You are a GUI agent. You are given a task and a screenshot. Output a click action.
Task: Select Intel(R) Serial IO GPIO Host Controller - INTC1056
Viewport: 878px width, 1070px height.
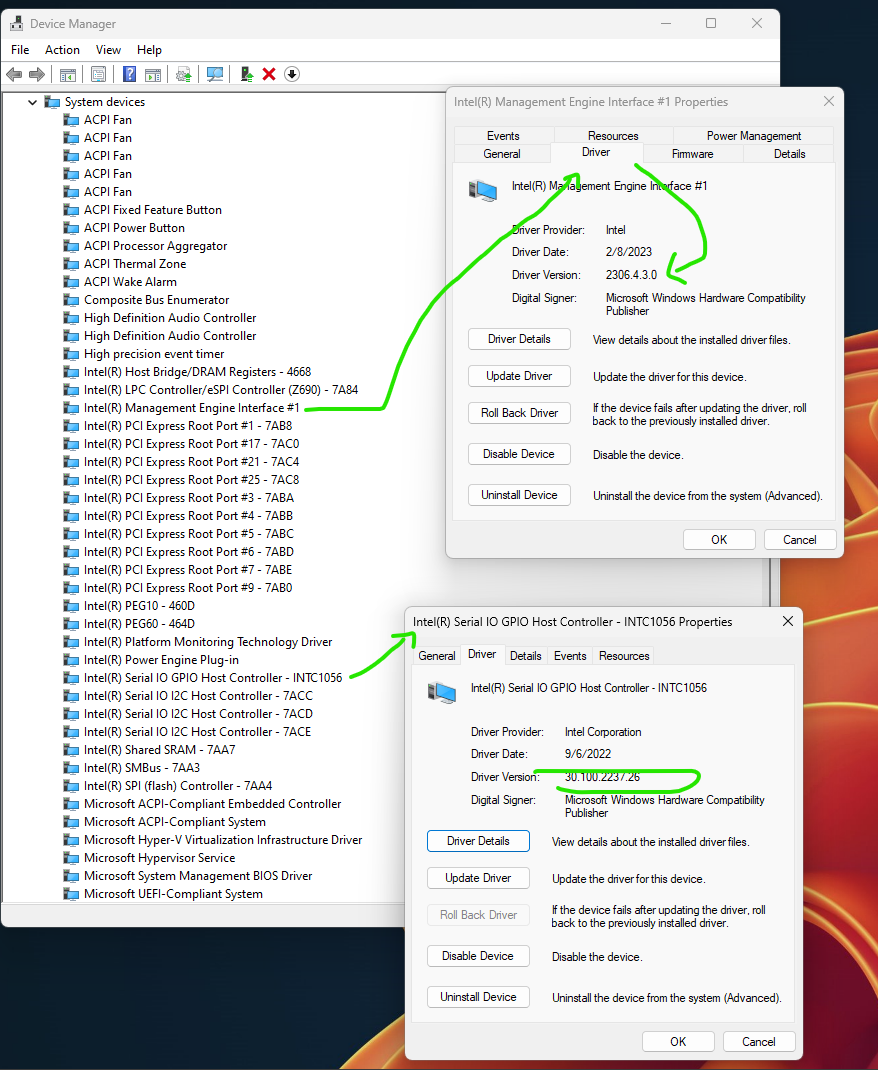pyautogui.click(x=213, y=678)
